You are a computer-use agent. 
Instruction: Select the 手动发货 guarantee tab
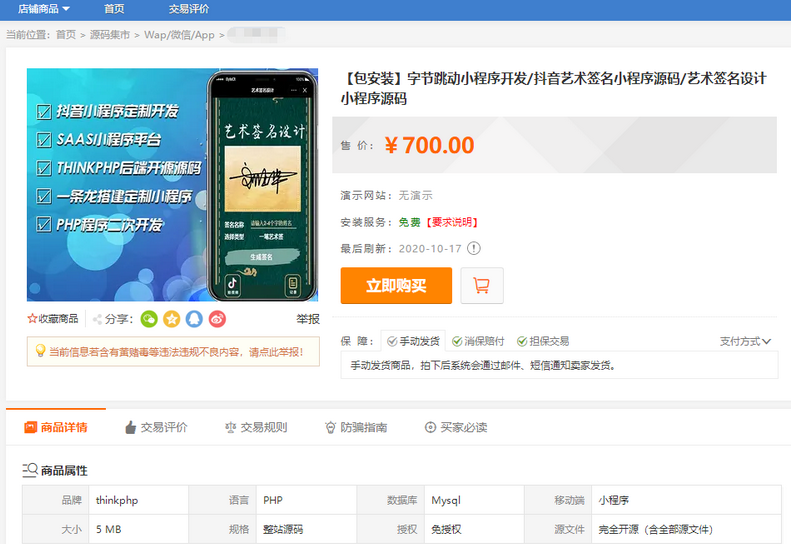pyautogui.click(x=413, y=341)
